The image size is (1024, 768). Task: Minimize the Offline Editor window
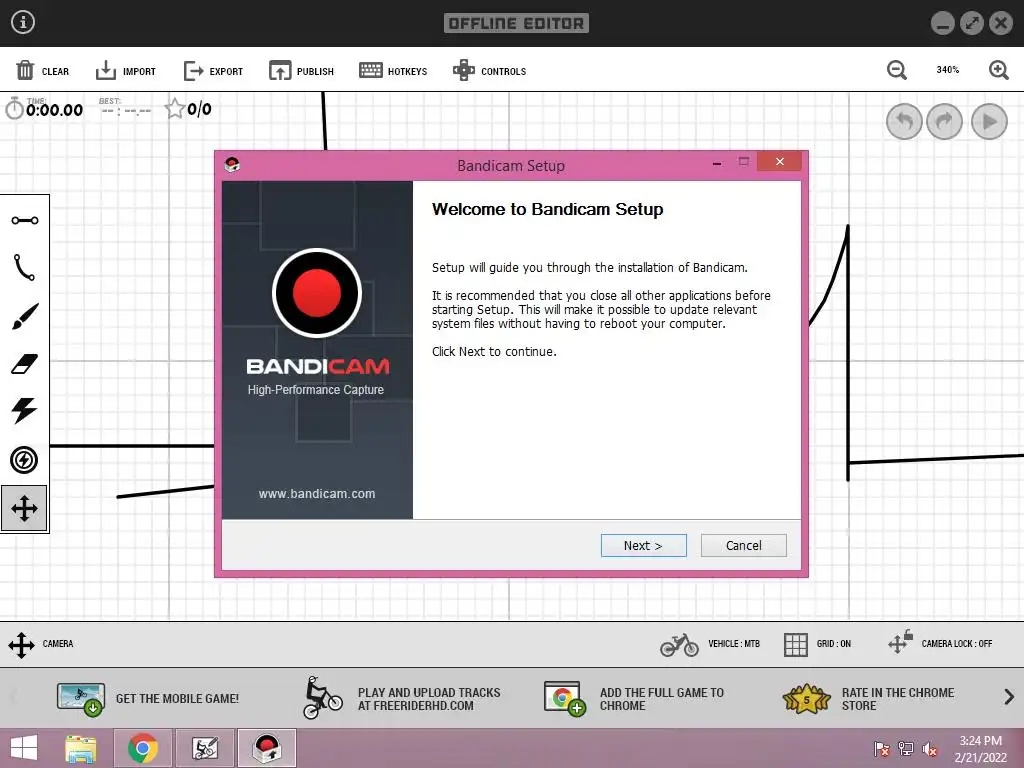click(x=942, y=24)
